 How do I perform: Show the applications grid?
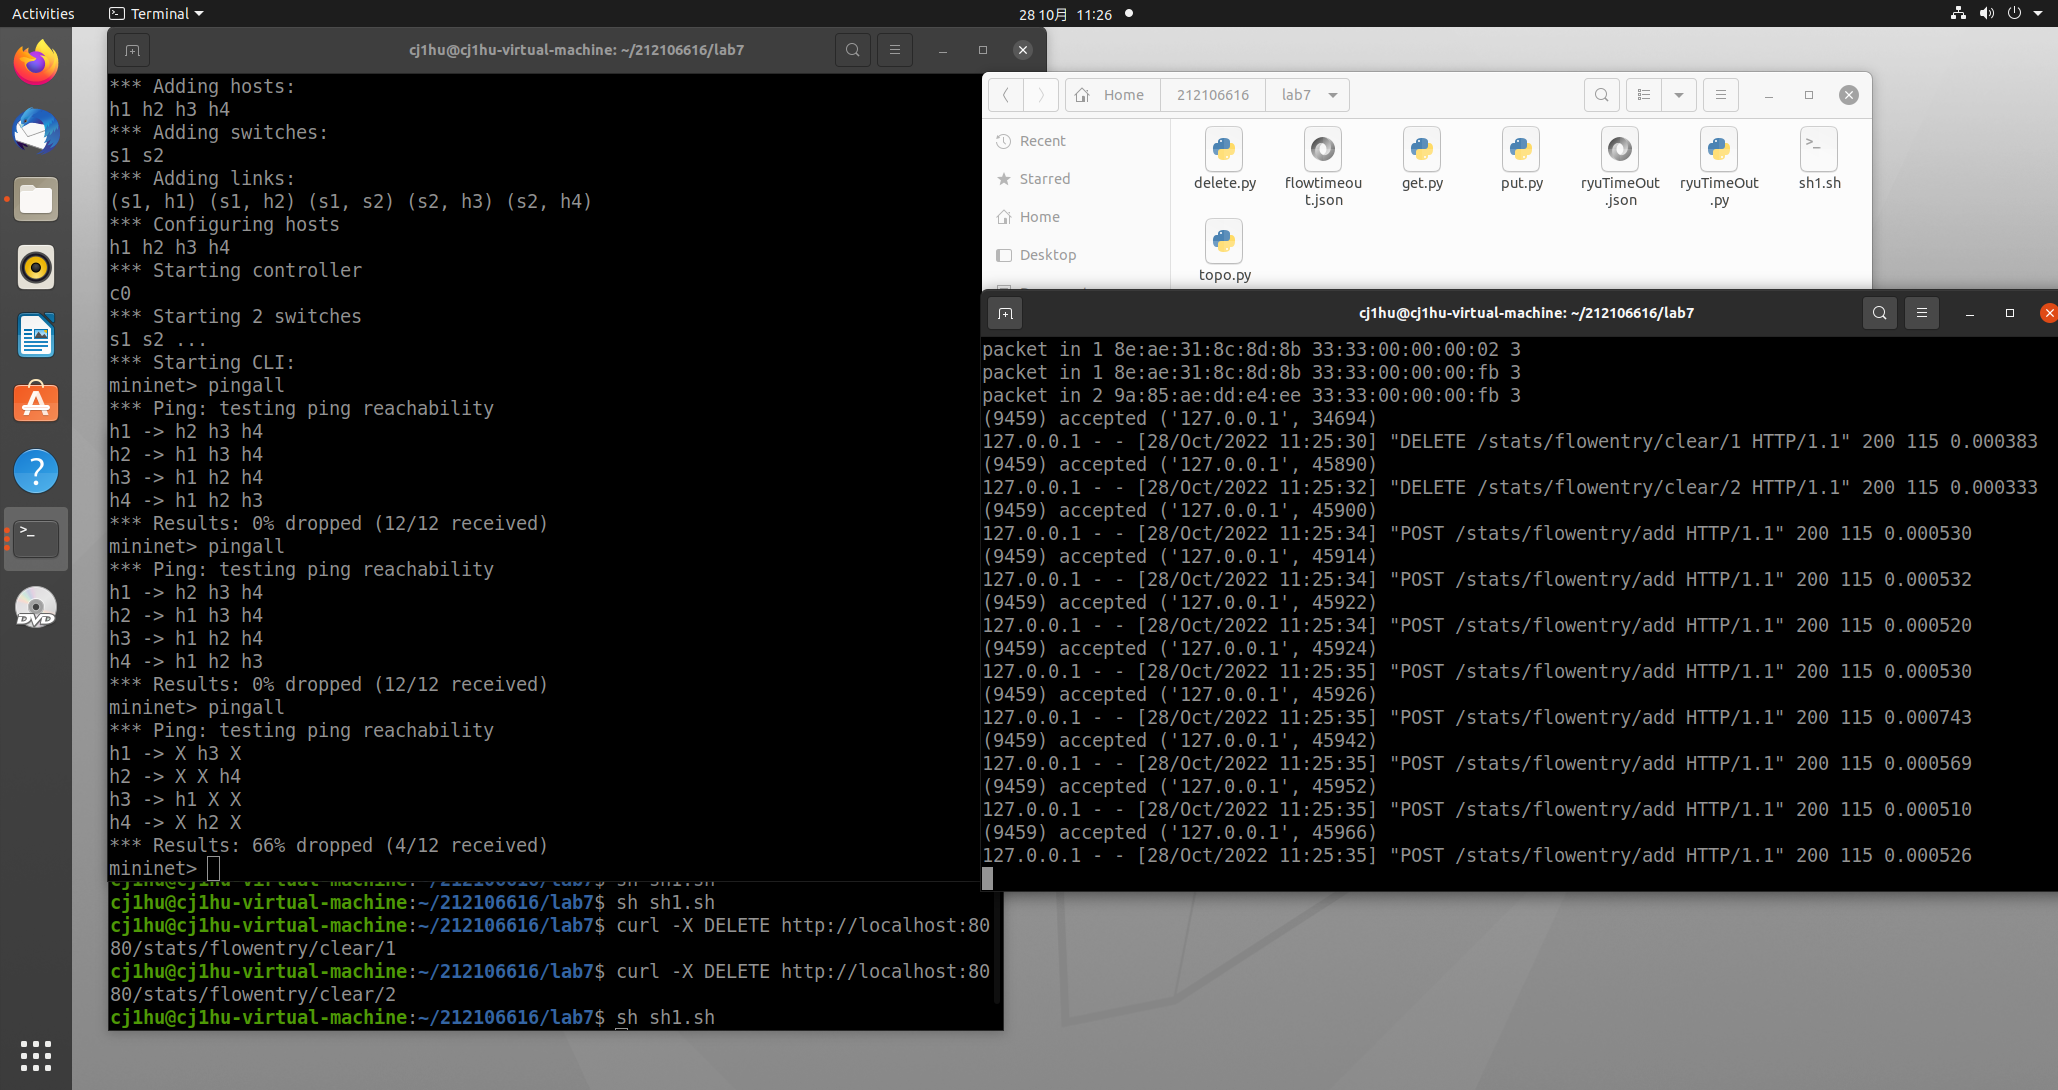(36, 1055)
